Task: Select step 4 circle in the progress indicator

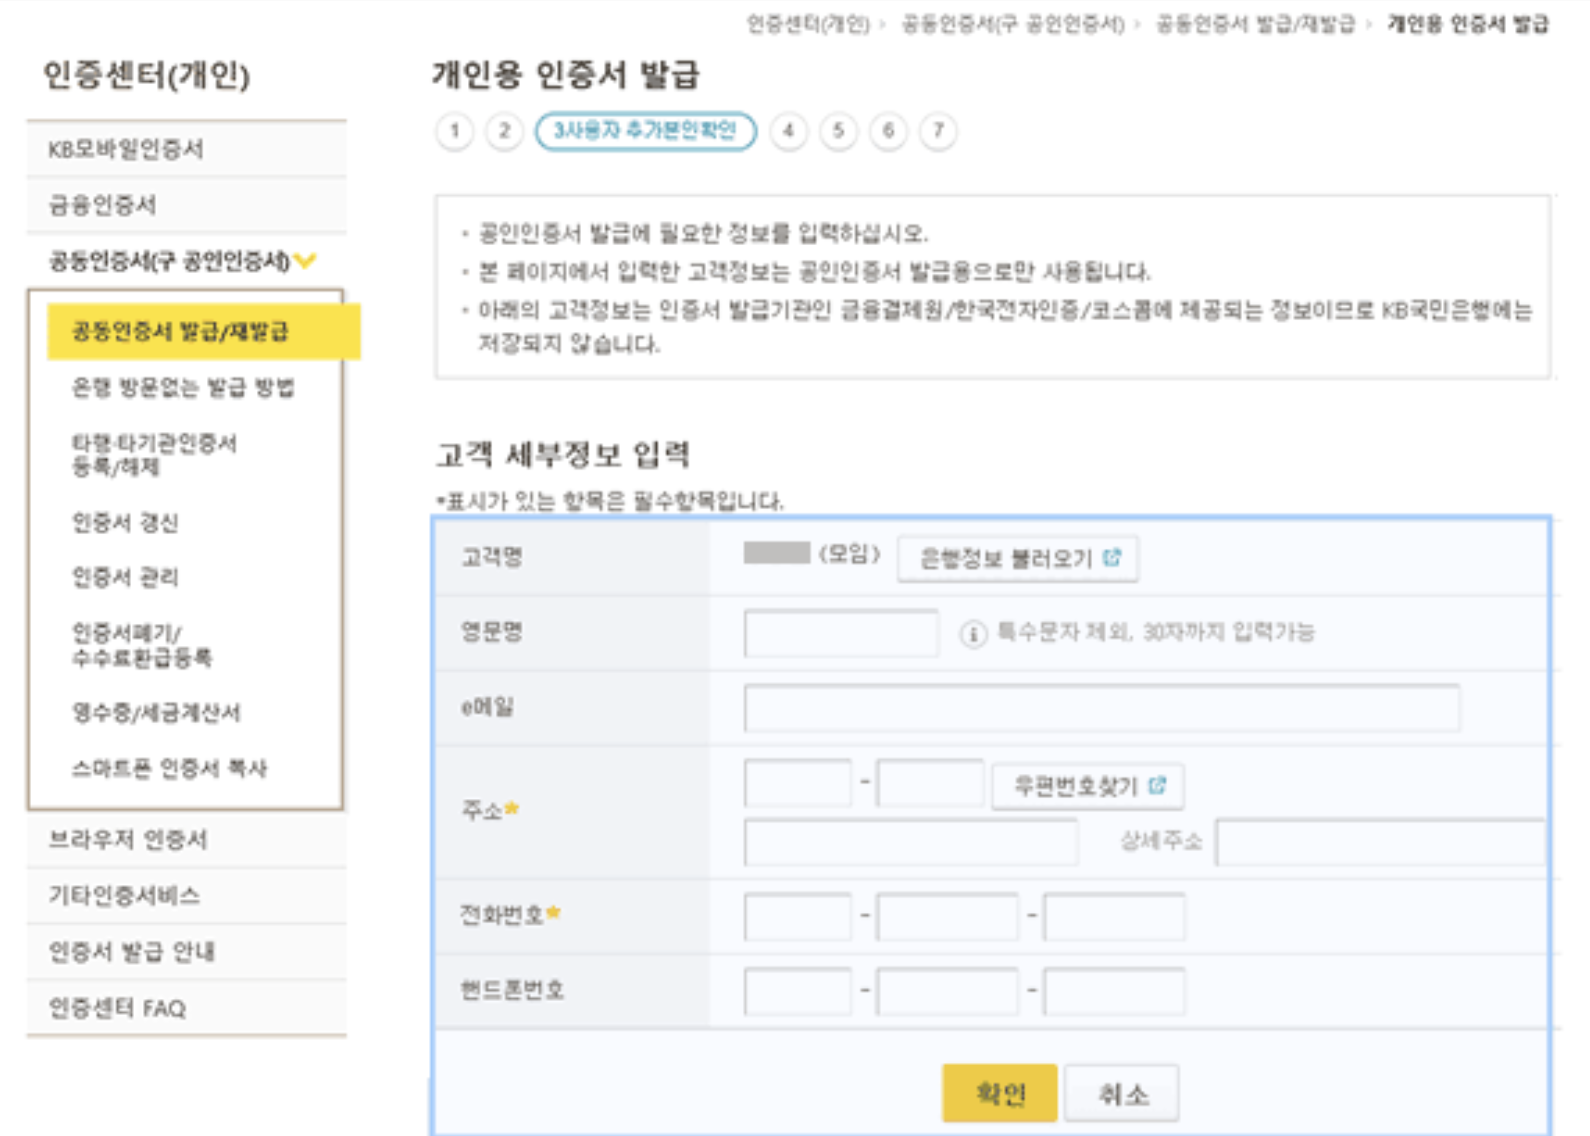Action: pos(789,131)
